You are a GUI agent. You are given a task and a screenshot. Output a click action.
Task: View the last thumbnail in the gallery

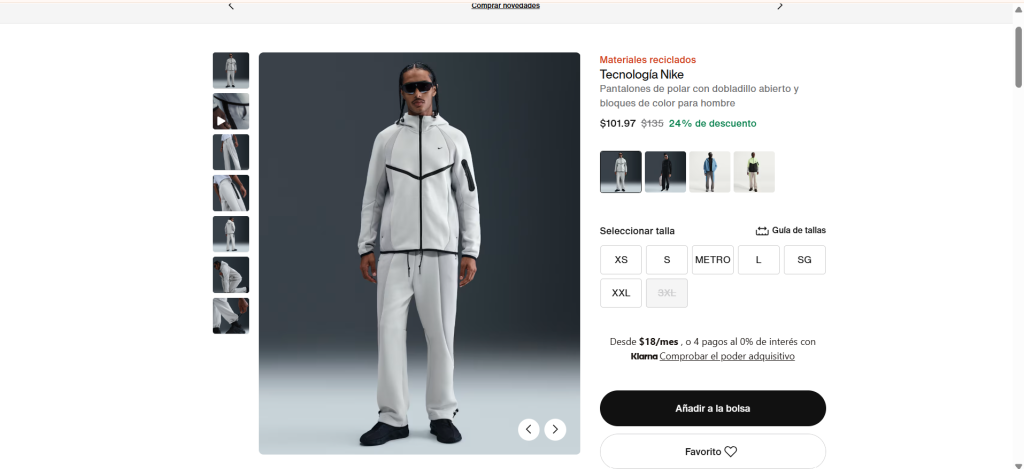point(231,316)
